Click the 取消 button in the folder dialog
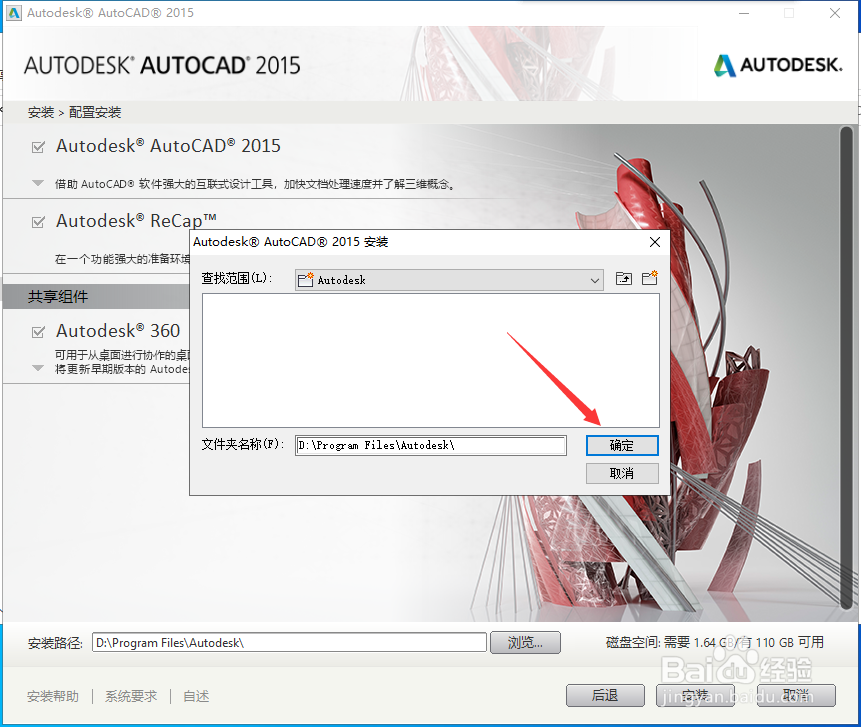This screenshot has height=727, width=861. [x=622, y=473]
